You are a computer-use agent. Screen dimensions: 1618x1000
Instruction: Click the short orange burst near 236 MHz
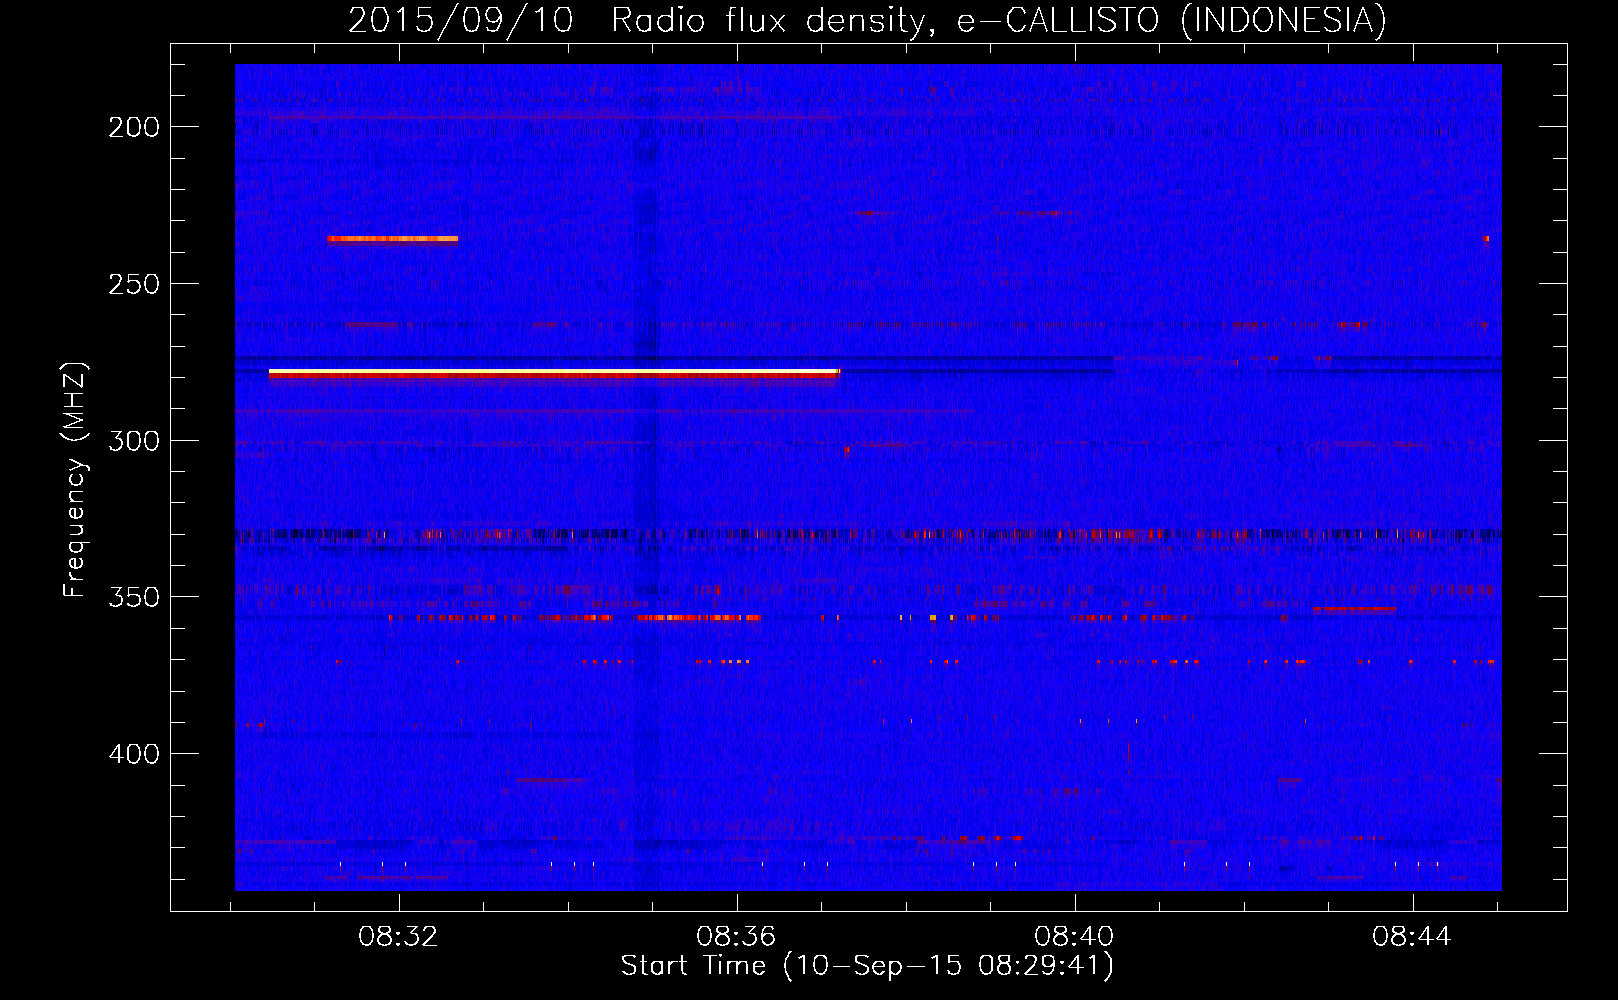point(392,239)
